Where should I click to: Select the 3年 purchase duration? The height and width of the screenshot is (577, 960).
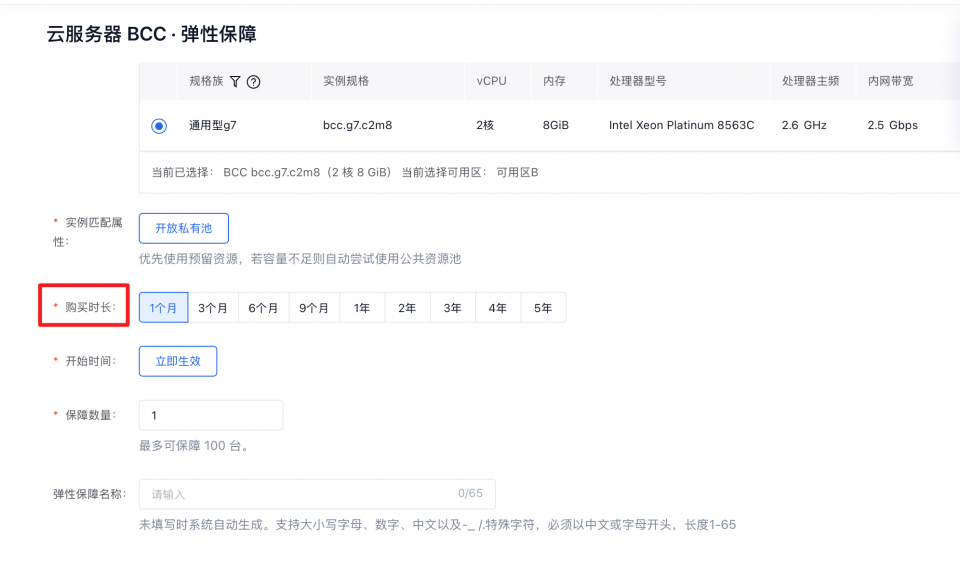[x=452, y=307]
